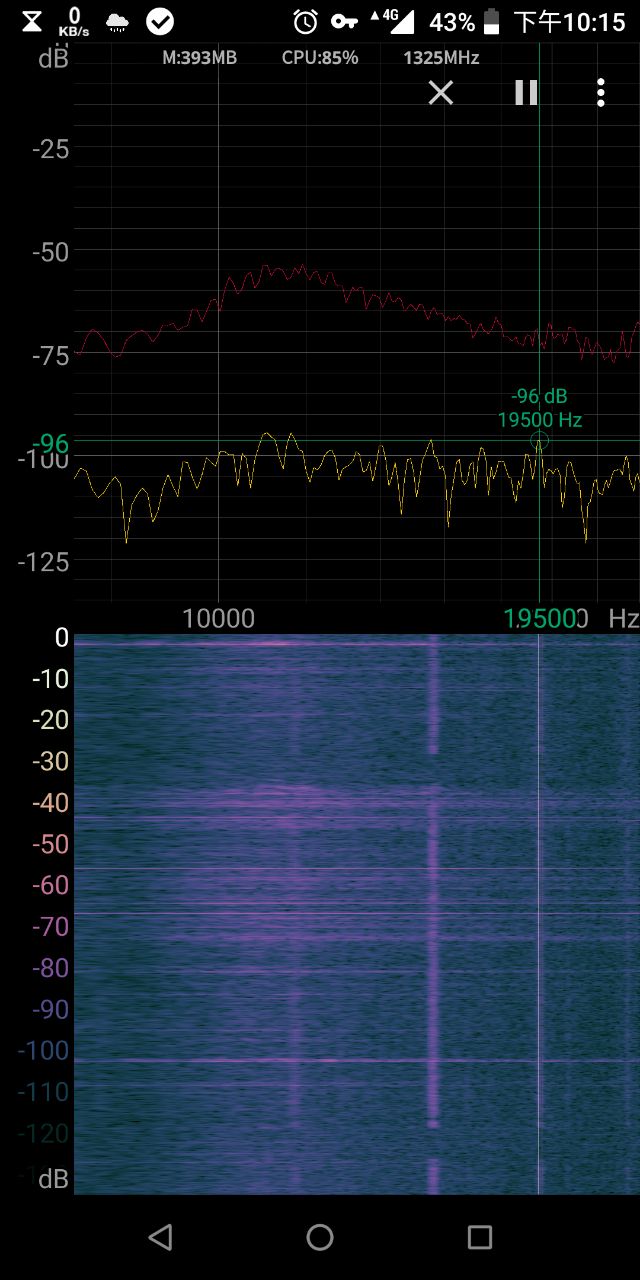Tap the '-96 dB' cursor readout label
This screenshot has width=640, height=1280.
pyautogui.click(x=539, y=397)
